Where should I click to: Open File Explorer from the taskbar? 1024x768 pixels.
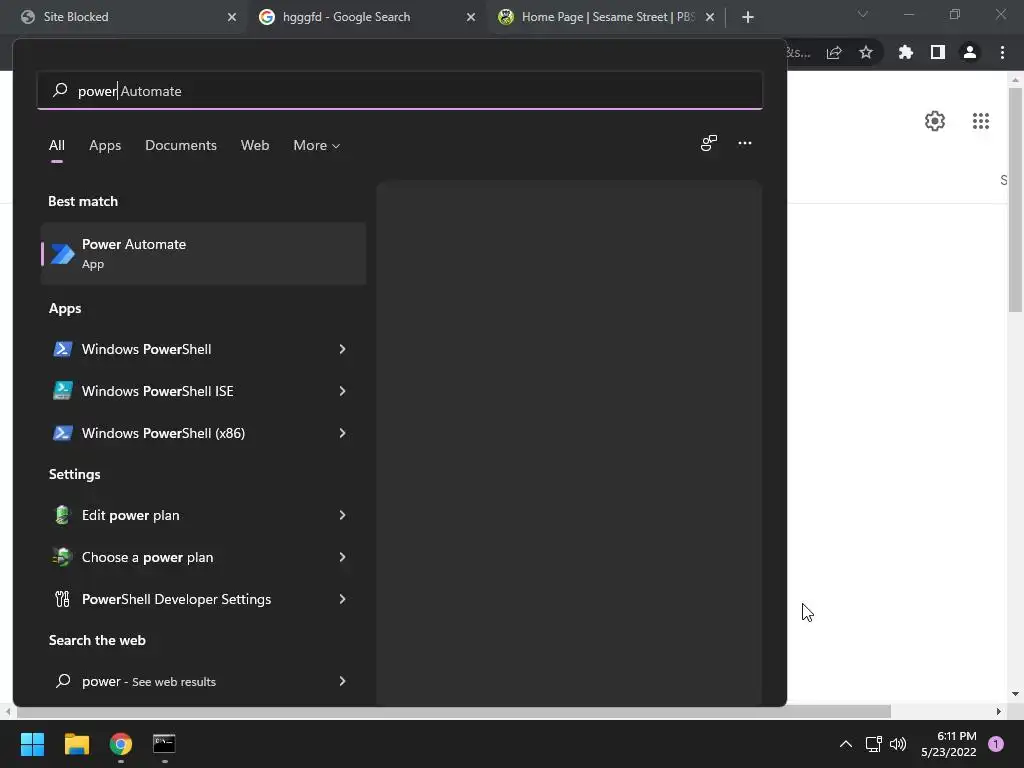coord(76,744)
